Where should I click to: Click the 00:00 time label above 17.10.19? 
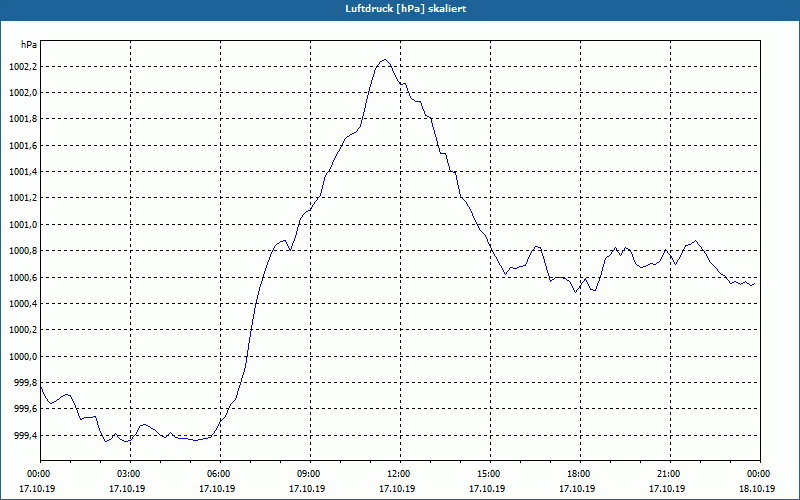(x=37, y=474)
